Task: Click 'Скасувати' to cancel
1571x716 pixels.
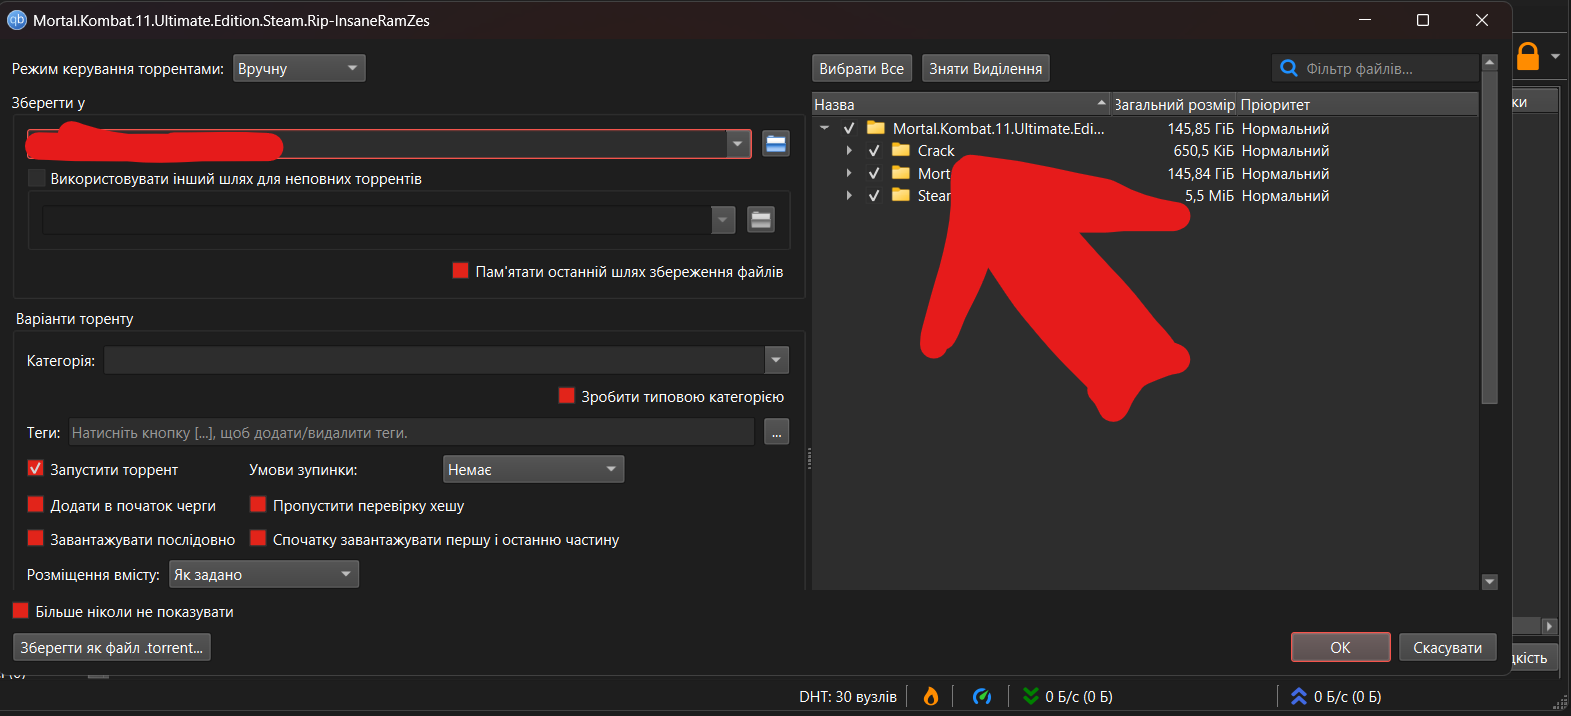Action: [x=1447, y=647]
